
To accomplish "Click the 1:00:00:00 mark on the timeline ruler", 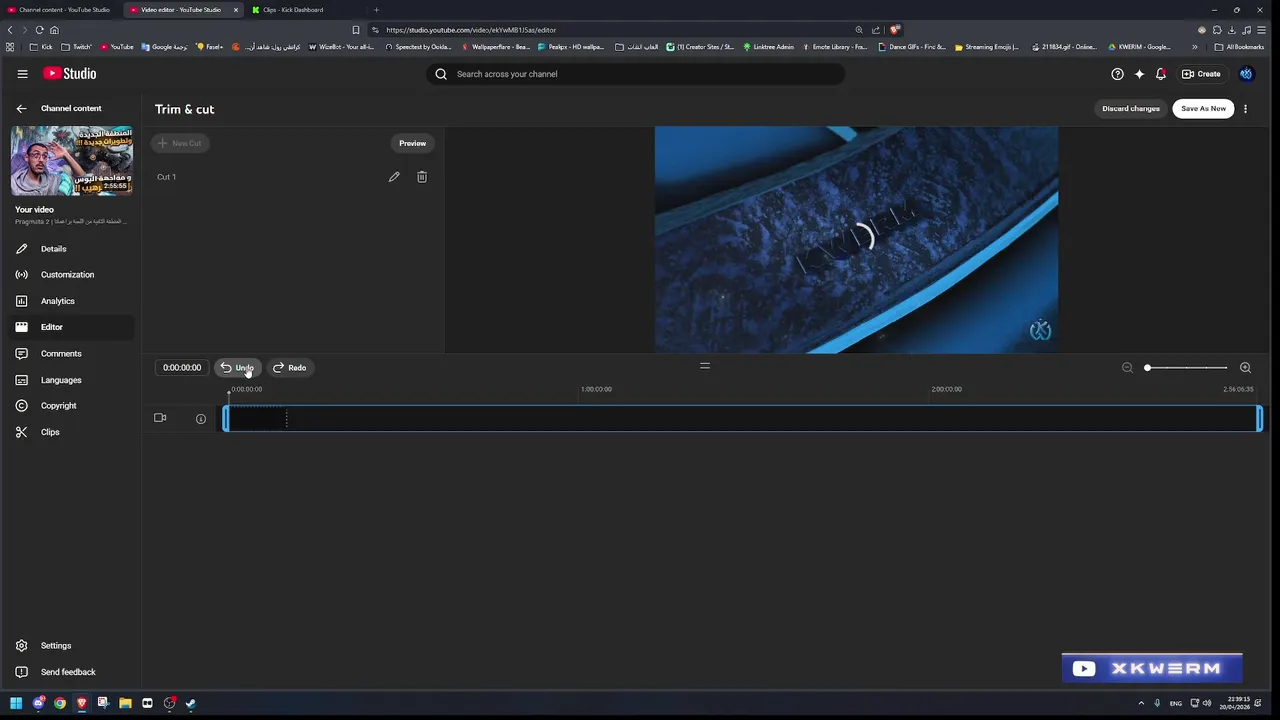I will click(596, 389).
